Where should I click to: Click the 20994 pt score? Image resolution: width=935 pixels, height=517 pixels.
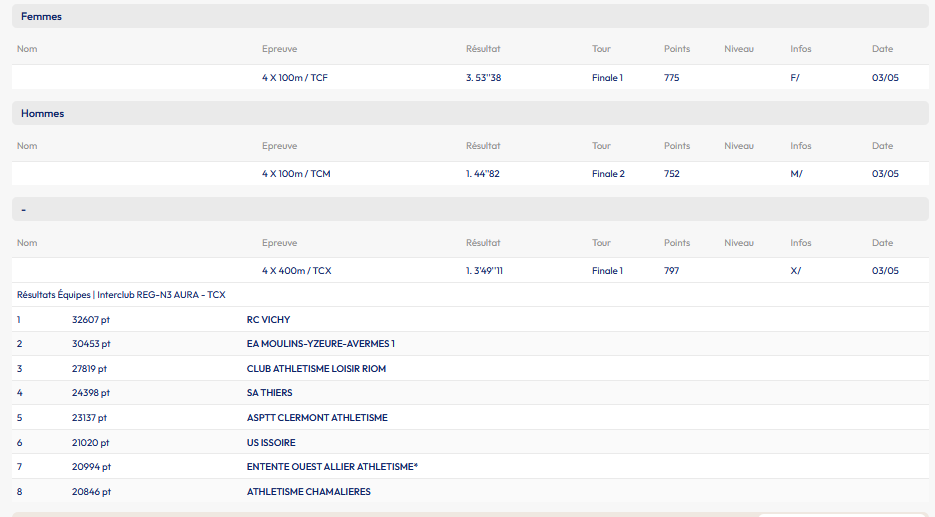point(91,466)
